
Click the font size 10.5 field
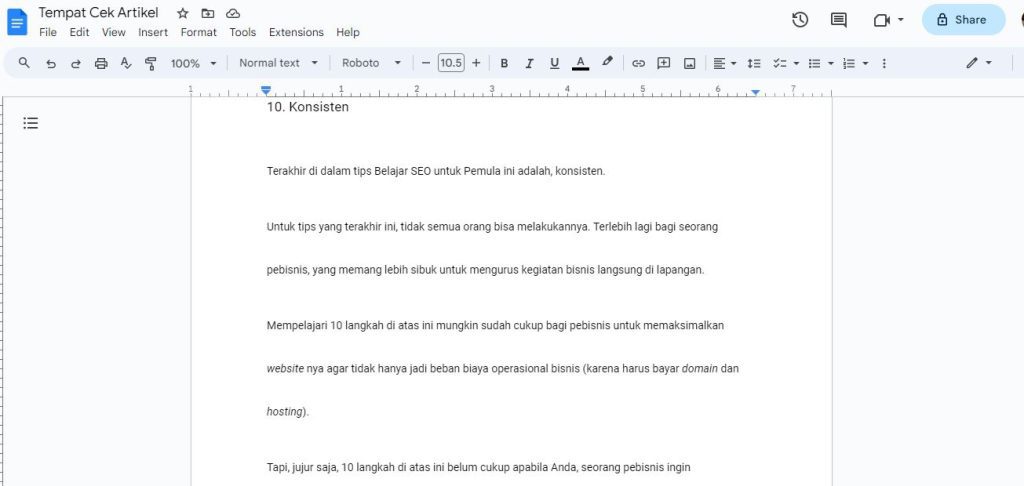click(451, 63)
